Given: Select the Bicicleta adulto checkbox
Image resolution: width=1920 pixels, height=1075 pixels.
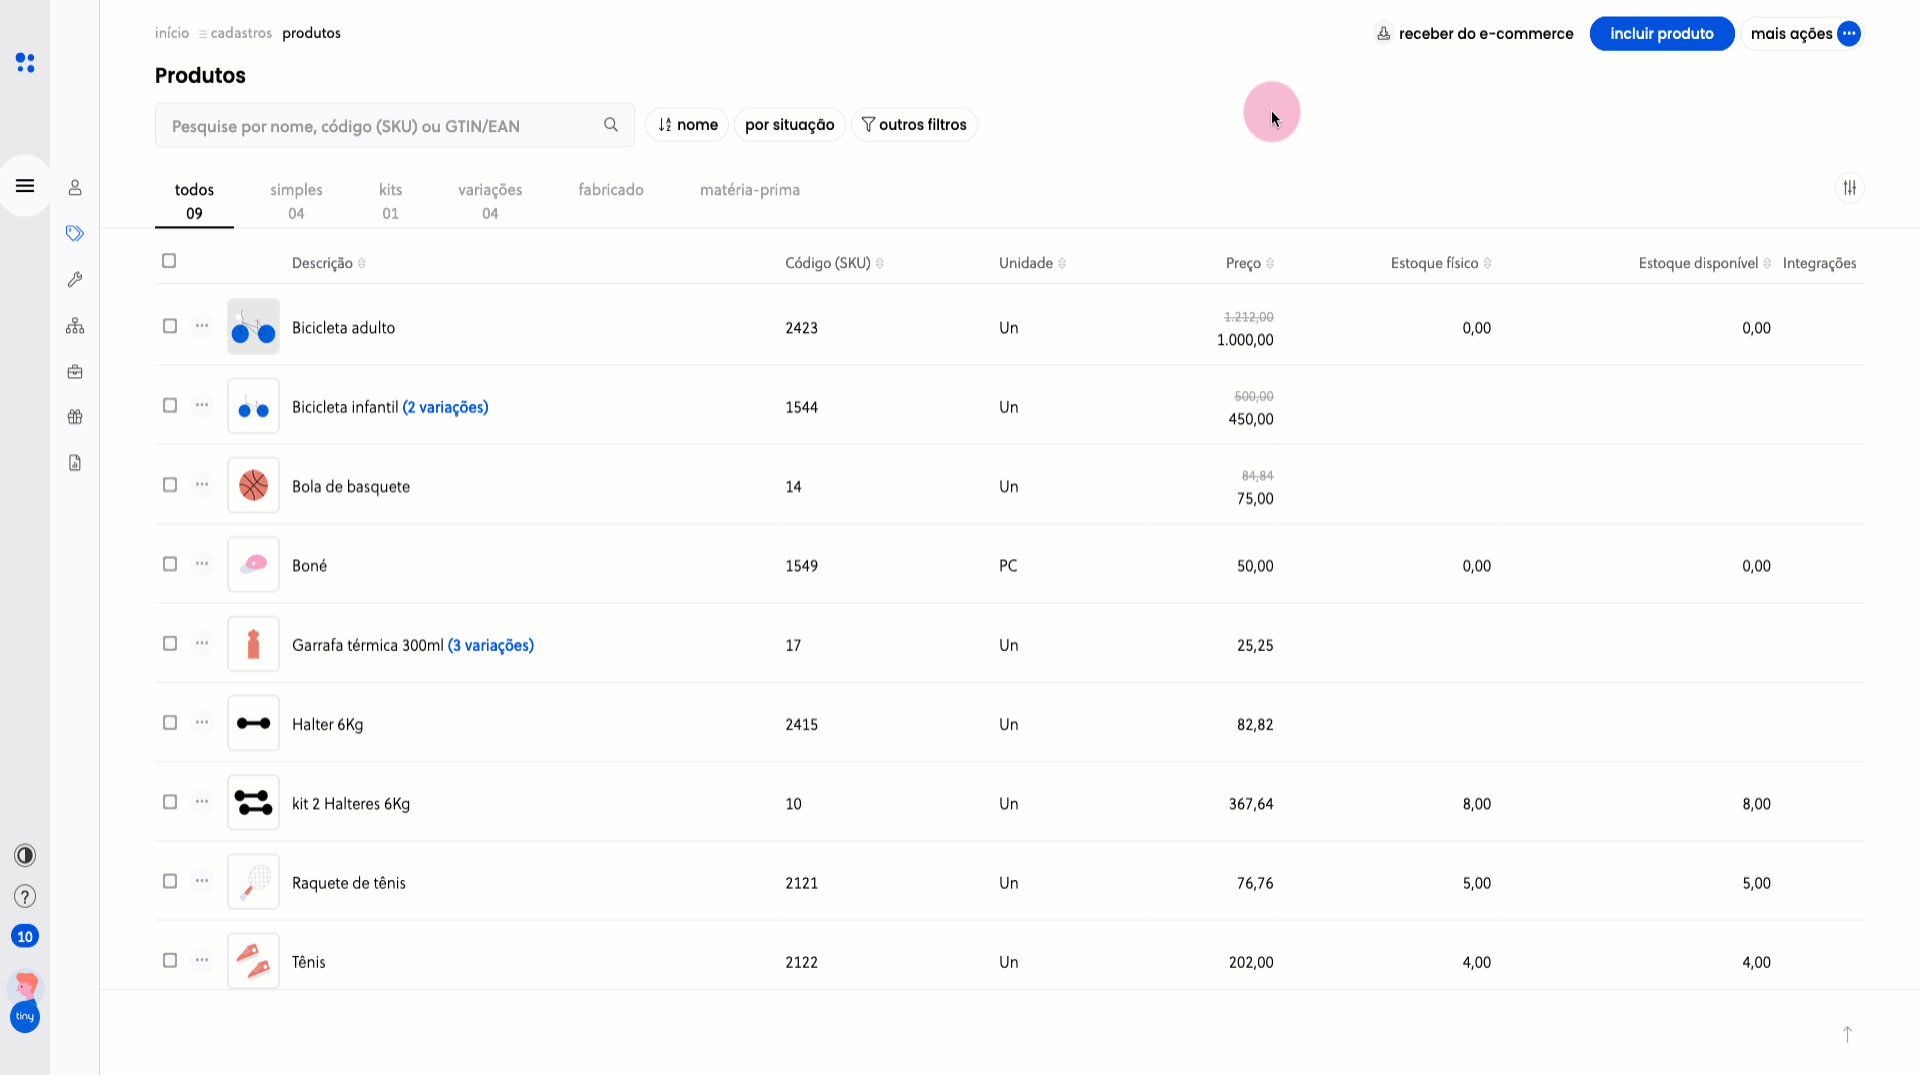Looking at the screenshot, I should click(170, 326).
